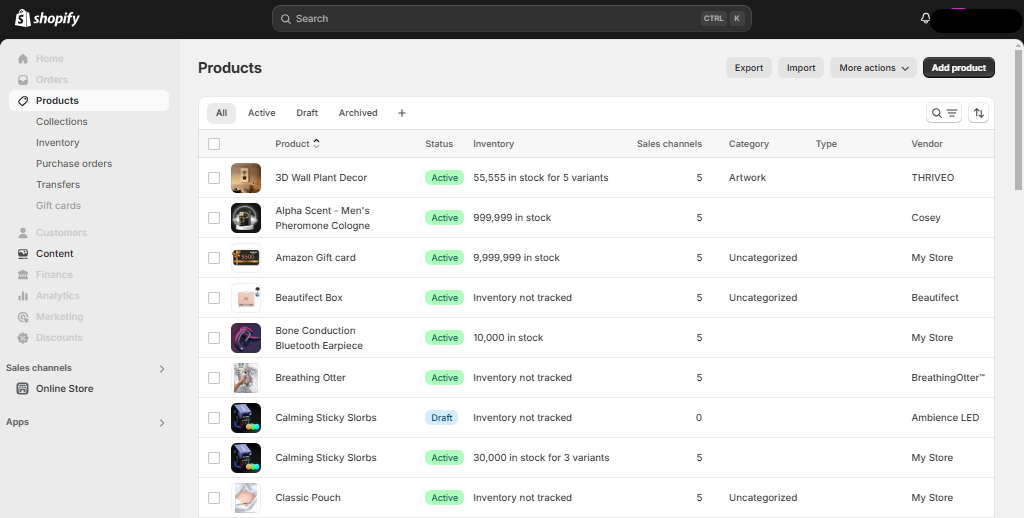Viewport: 1024px width, 518px height.
Task: Click the Ambience LED vendor cell
Action: point(945,417)
